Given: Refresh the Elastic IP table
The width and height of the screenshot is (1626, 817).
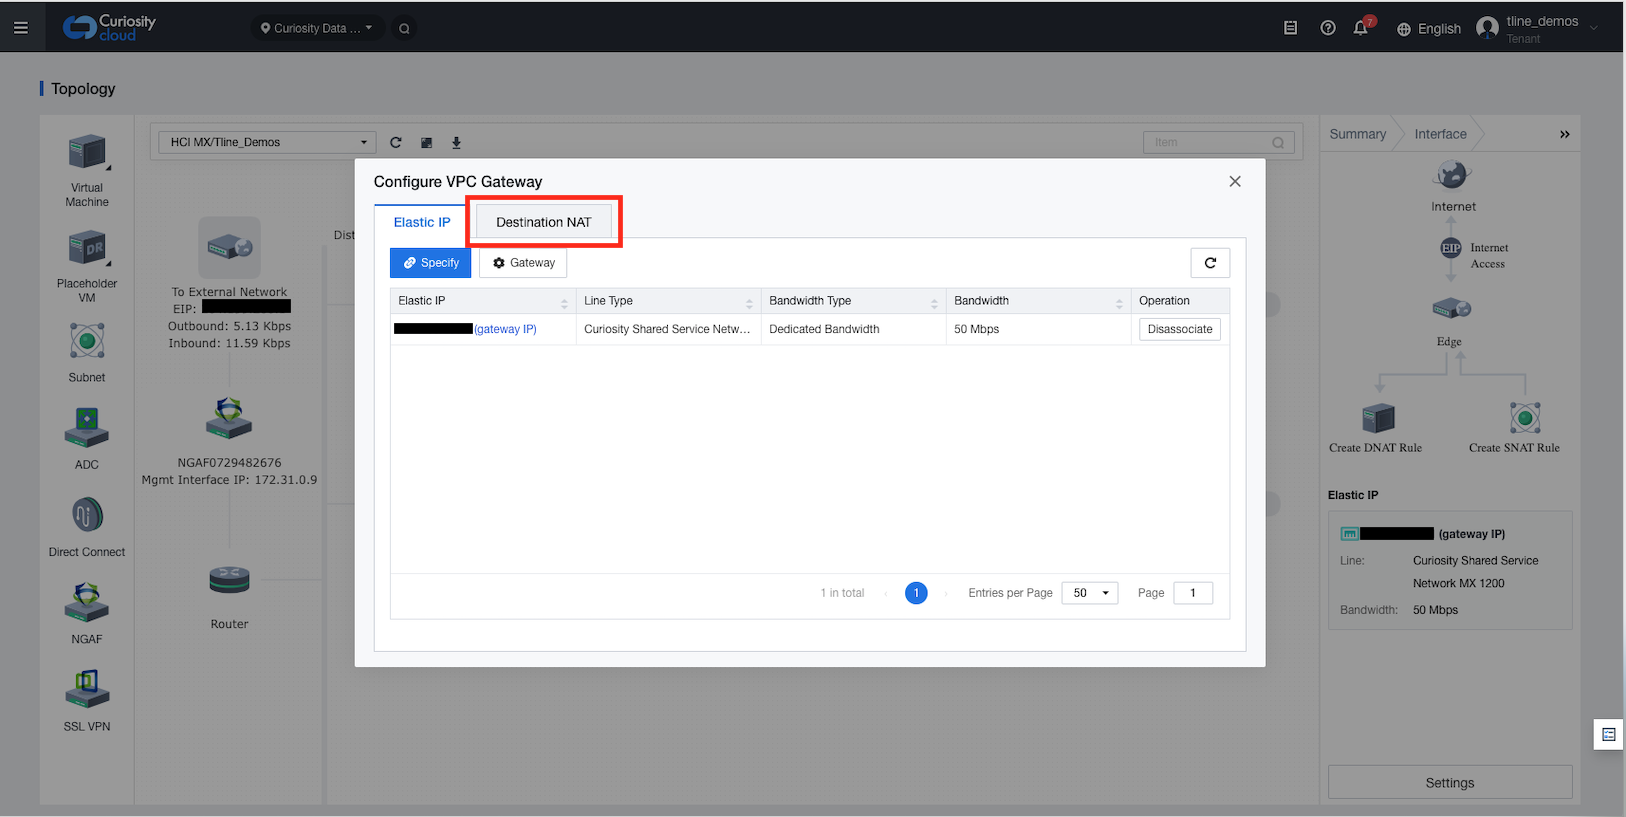Looking at the screenshot, I should (x=1210, y=263).
